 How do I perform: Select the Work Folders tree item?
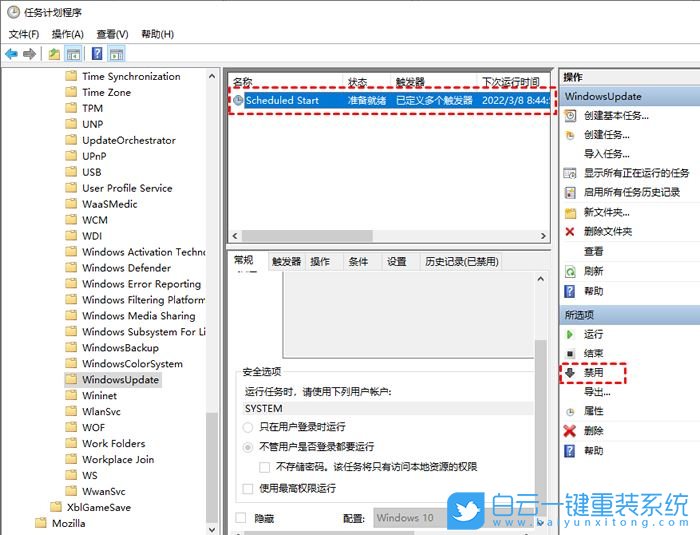[x=113, y=443]
